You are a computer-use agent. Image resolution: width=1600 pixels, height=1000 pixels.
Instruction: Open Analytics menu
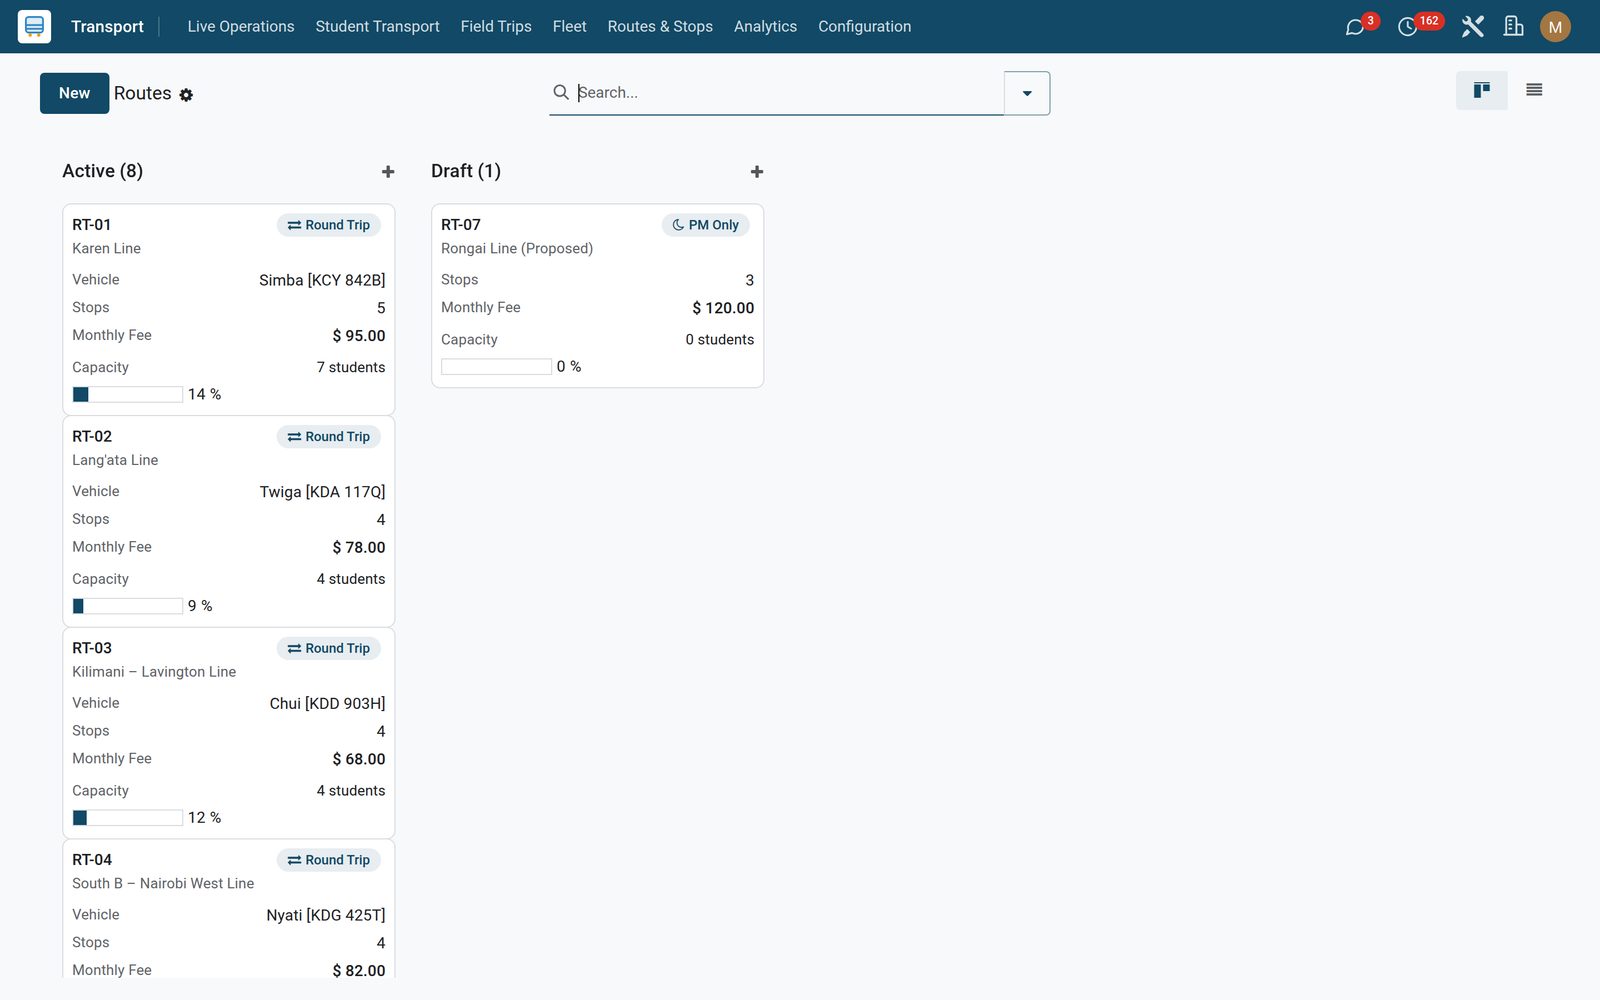click(765, 26)
